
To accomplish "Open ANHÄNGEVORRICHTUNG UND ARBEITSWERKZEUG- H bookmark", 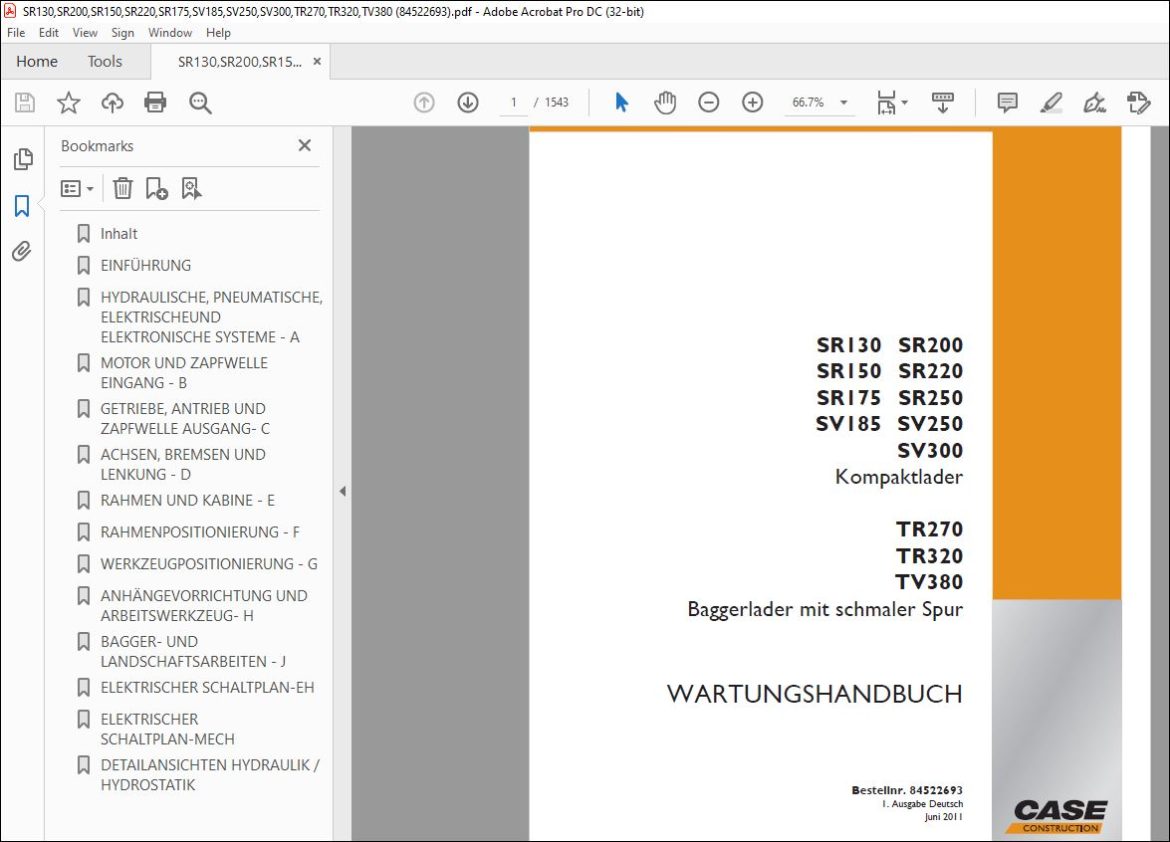I will point(204,605).
